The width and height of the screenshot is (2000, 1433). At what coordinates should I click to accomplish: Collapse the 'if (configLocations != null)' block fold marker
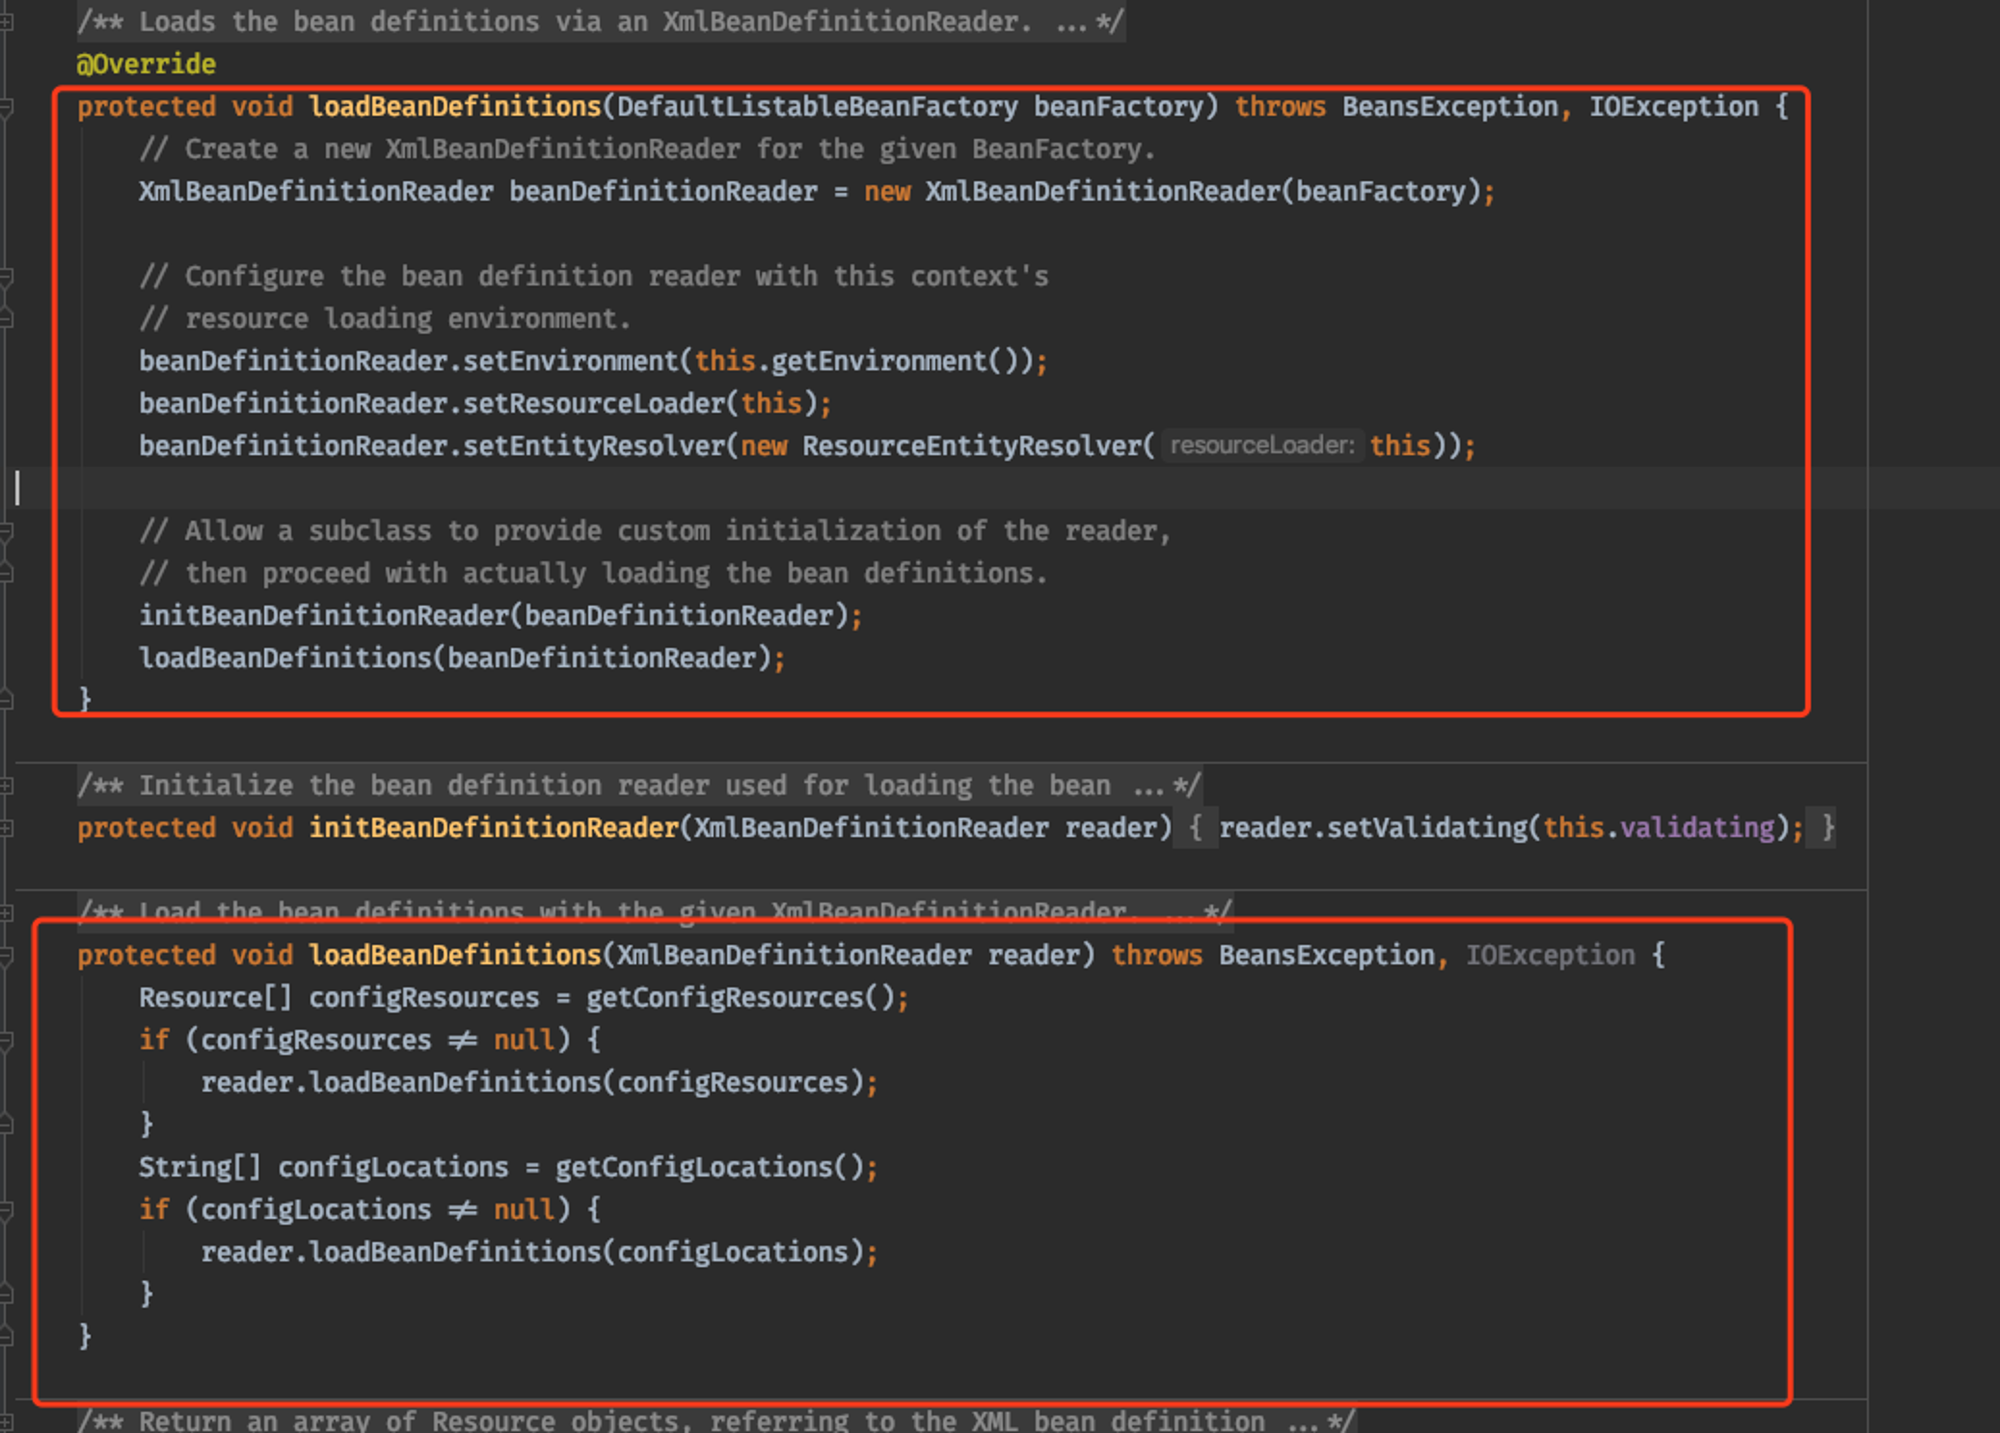[x=5, y=1210]
